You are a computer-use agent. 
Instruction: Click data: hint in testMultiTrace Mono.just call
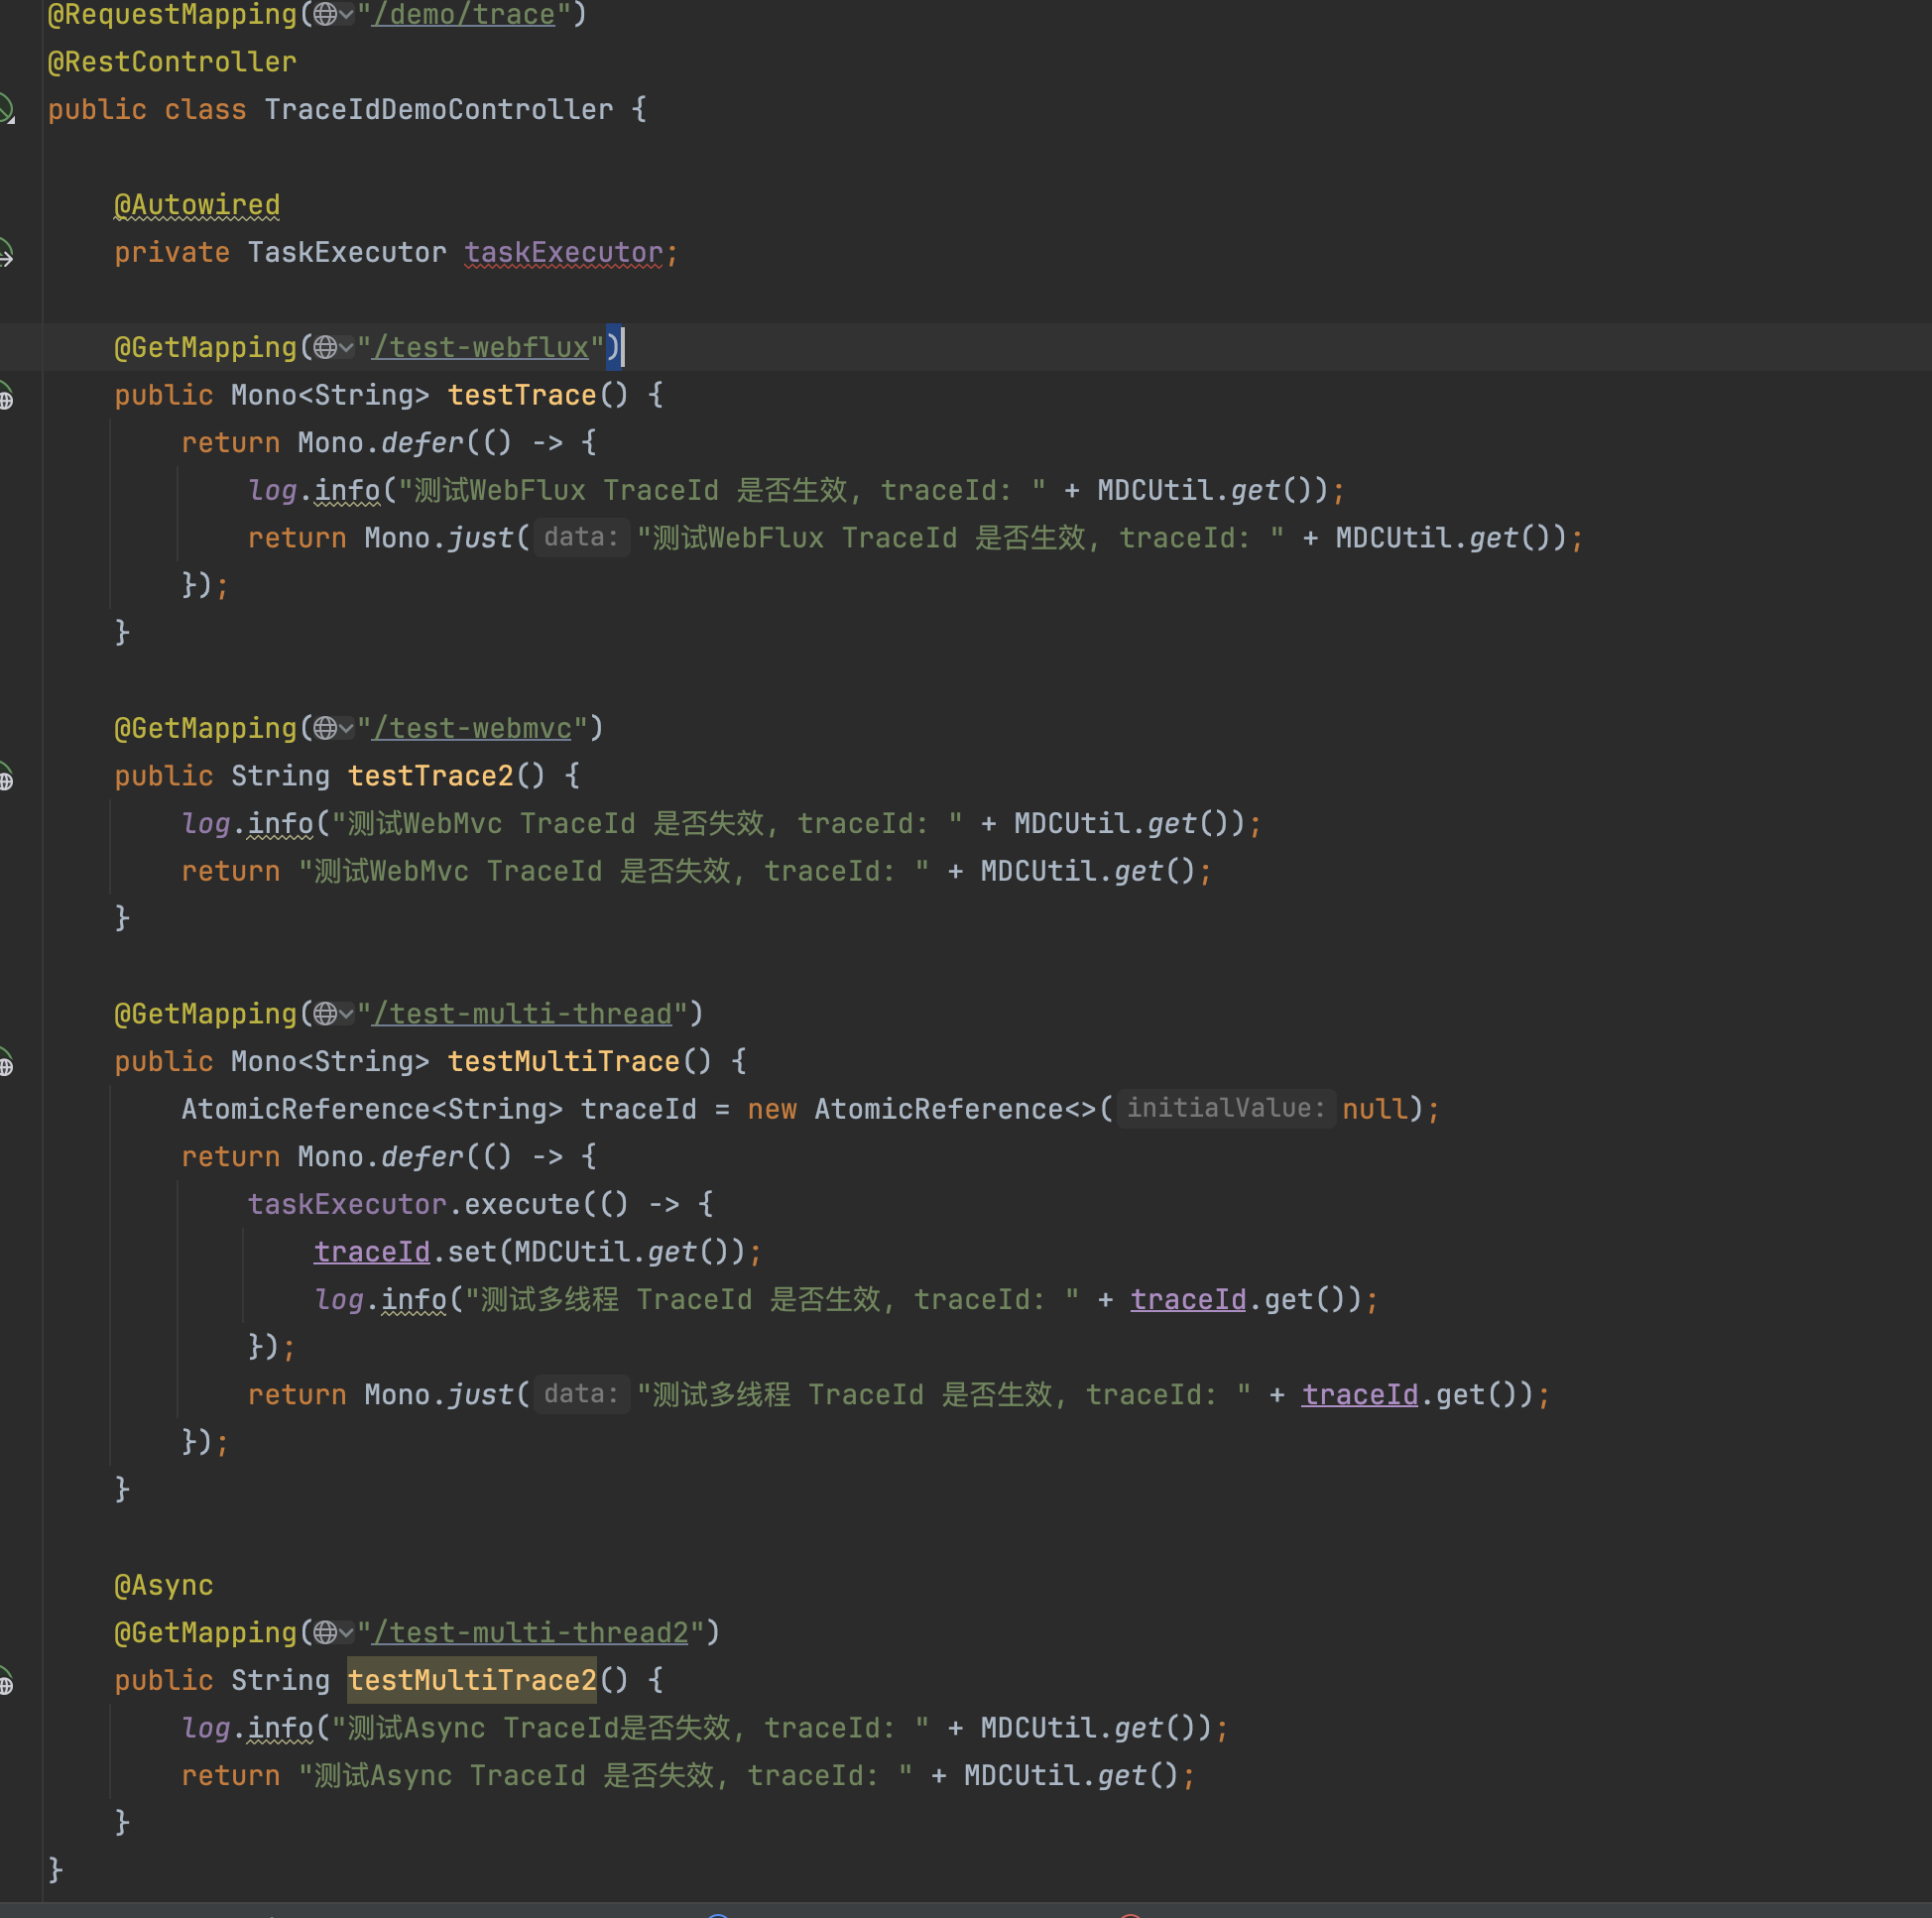(581, 1394)
